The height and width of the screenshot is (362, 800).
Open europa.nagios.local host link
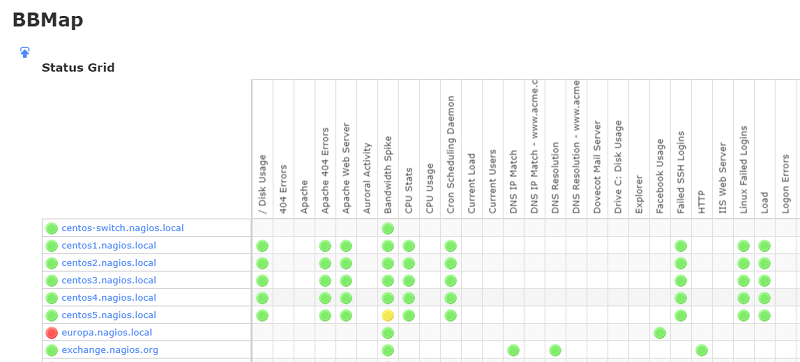point(107,332)
